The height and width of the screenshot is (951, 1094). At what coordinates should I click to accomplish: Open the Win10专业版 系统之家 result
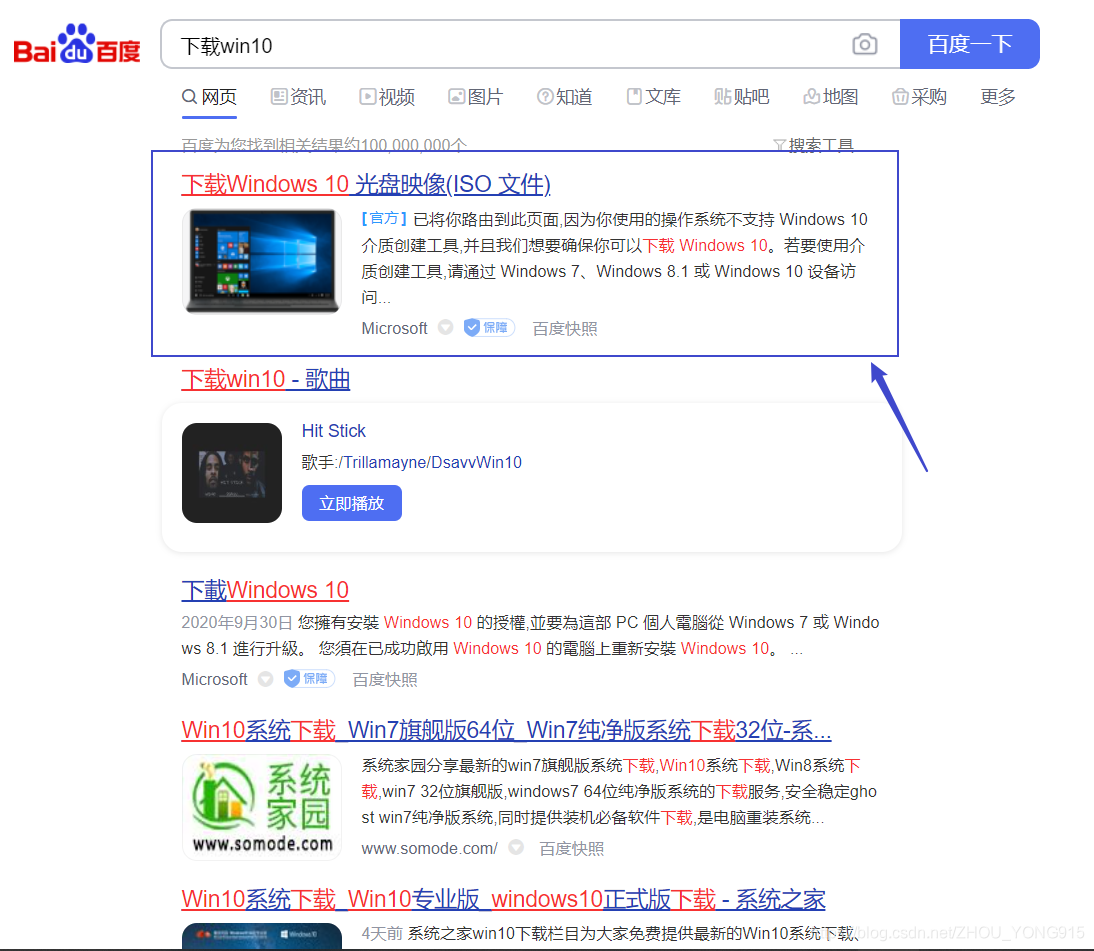pyautogui.click(x=503, y=899)
